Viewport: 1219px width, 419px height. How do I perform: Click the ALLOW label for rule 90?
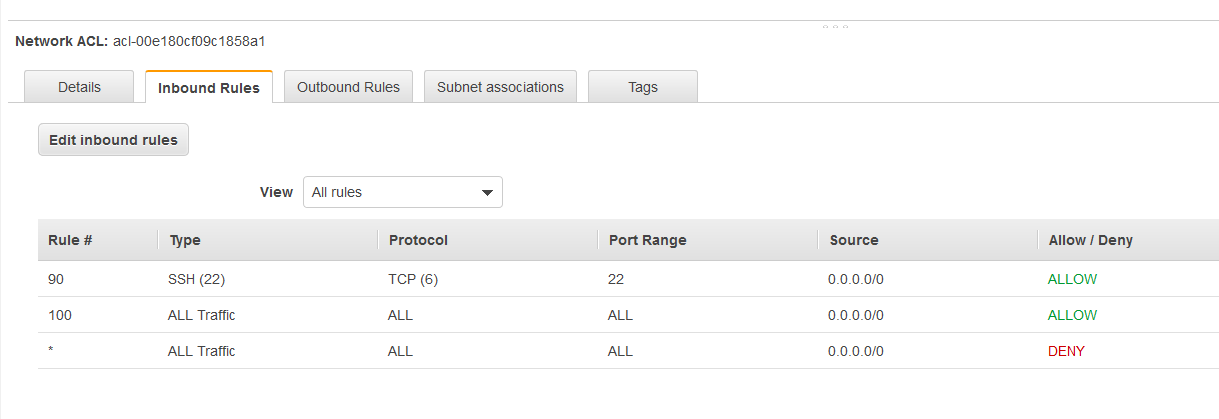coord(1072,279)
